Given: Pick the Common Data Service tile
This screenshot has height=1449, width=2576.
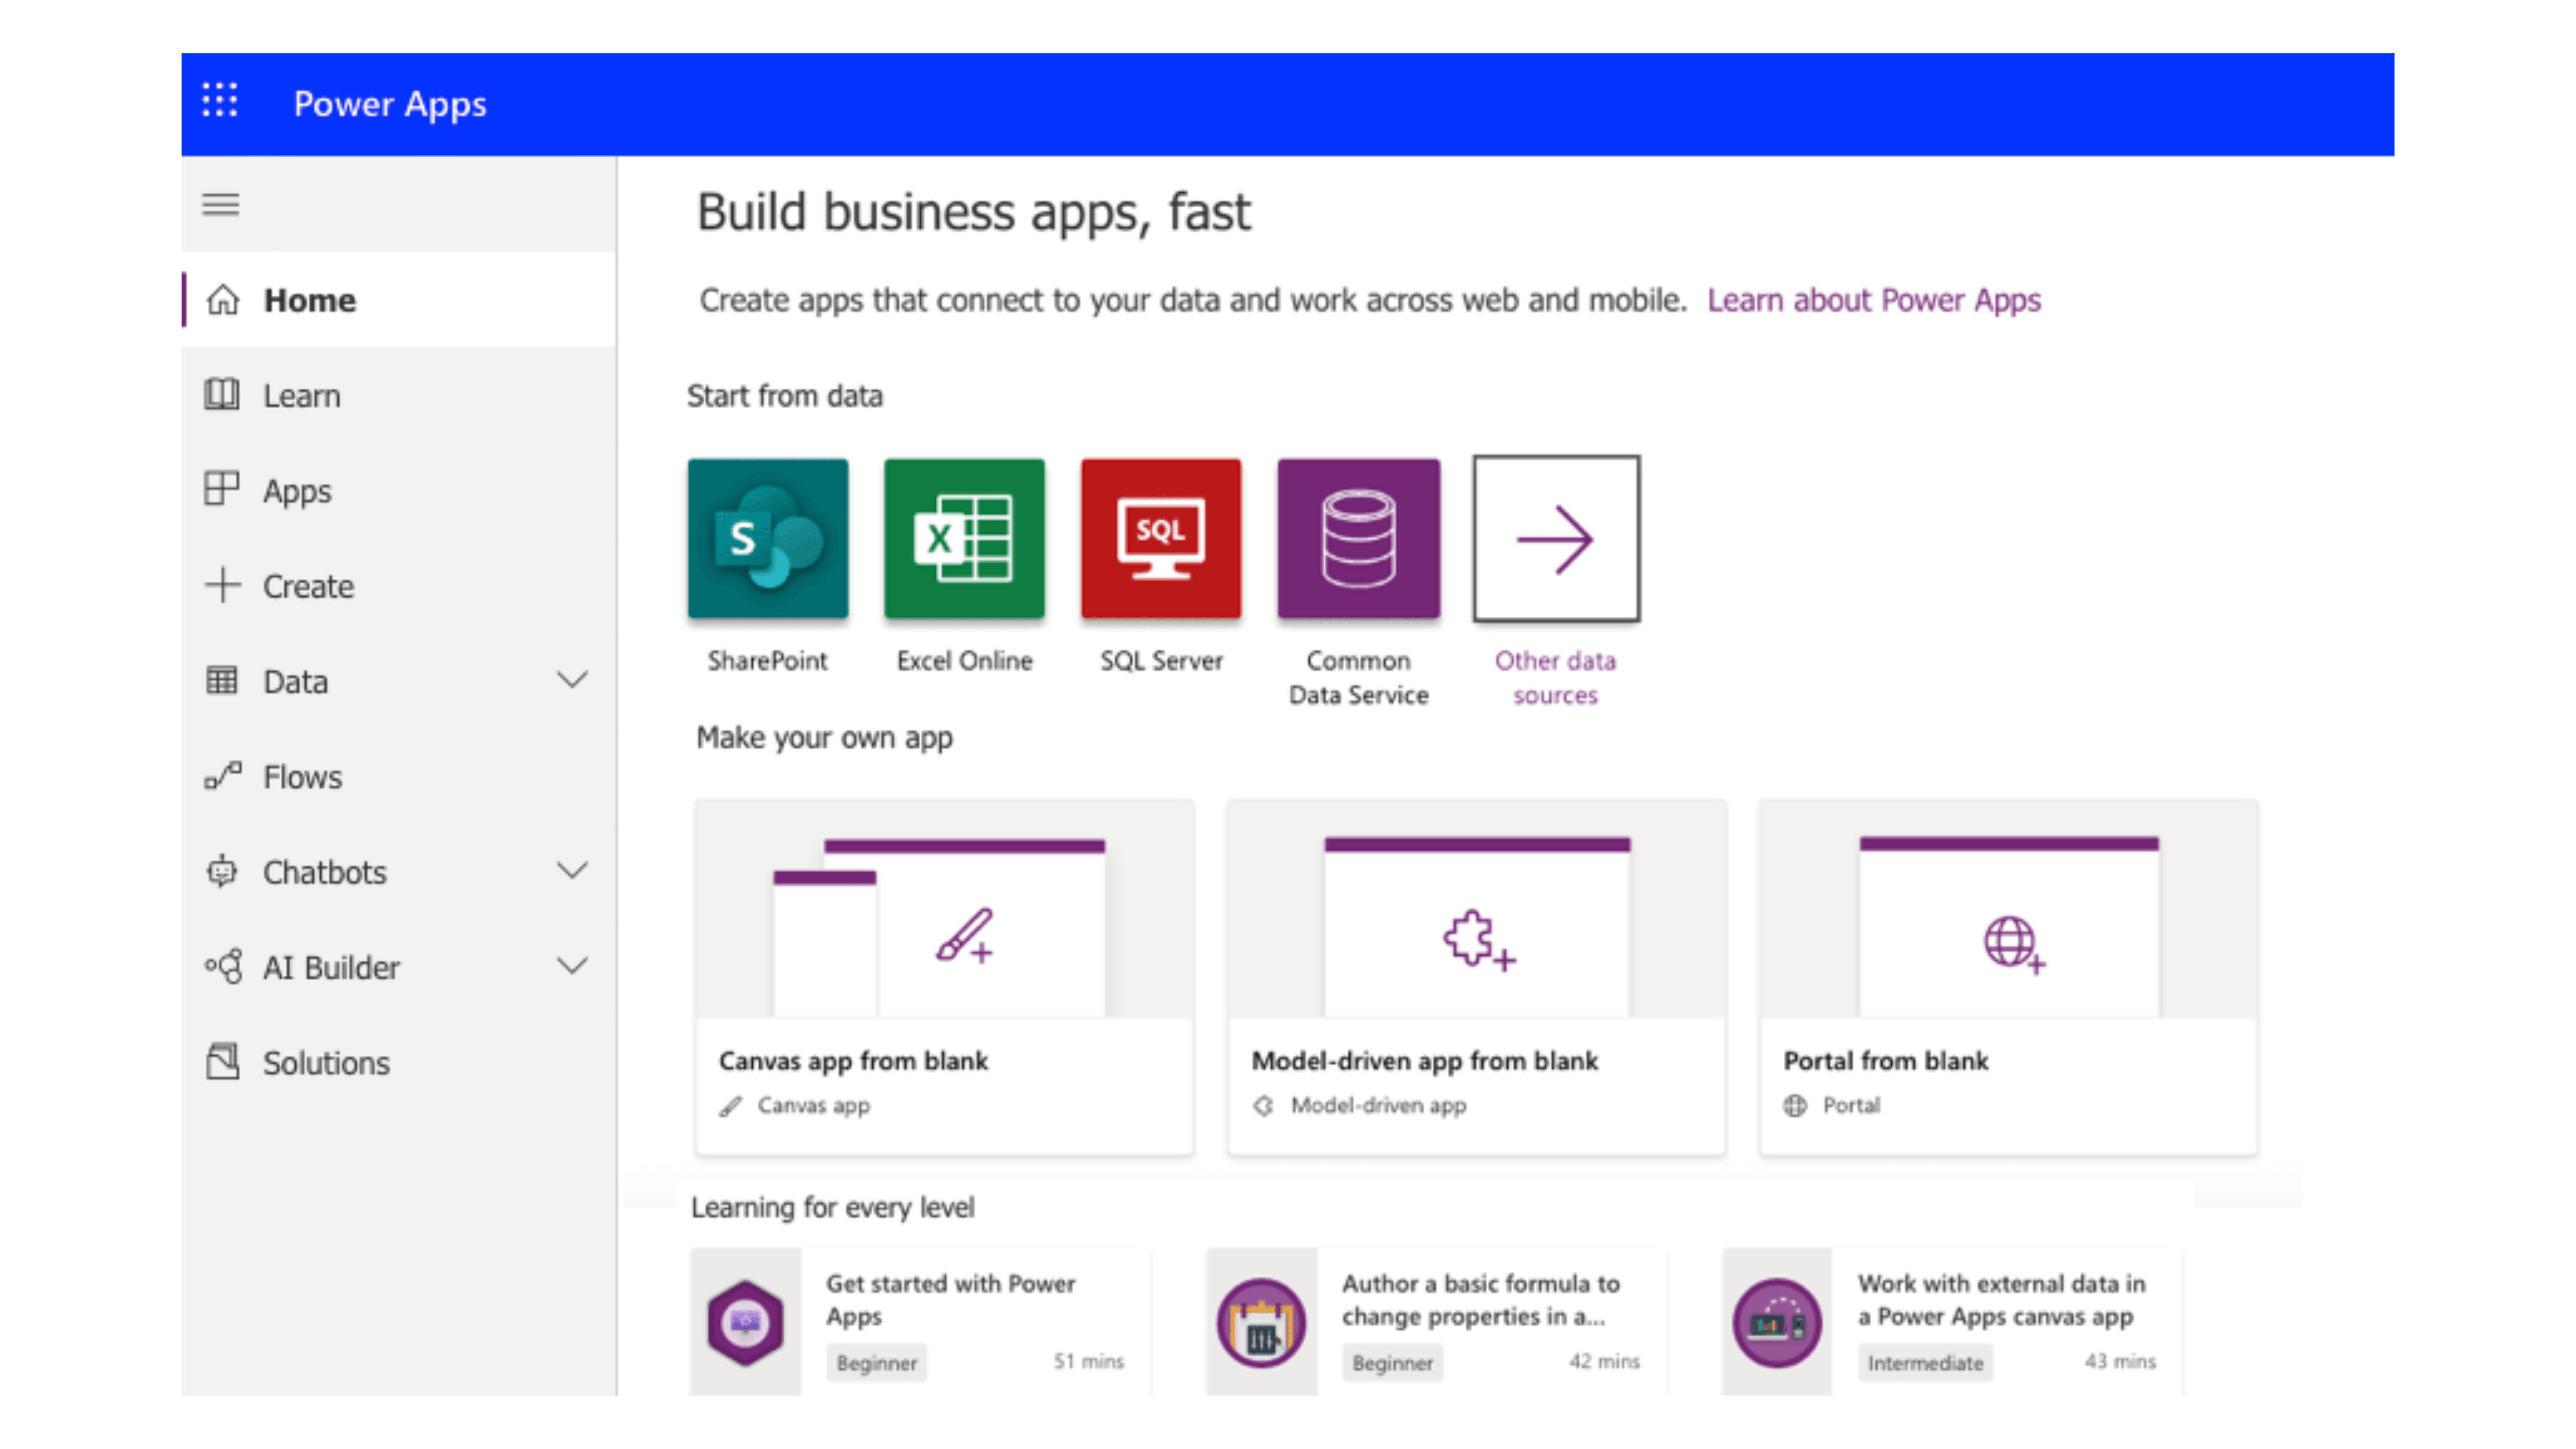Looking at the screenshot, I should click(x=1358, y=539).
